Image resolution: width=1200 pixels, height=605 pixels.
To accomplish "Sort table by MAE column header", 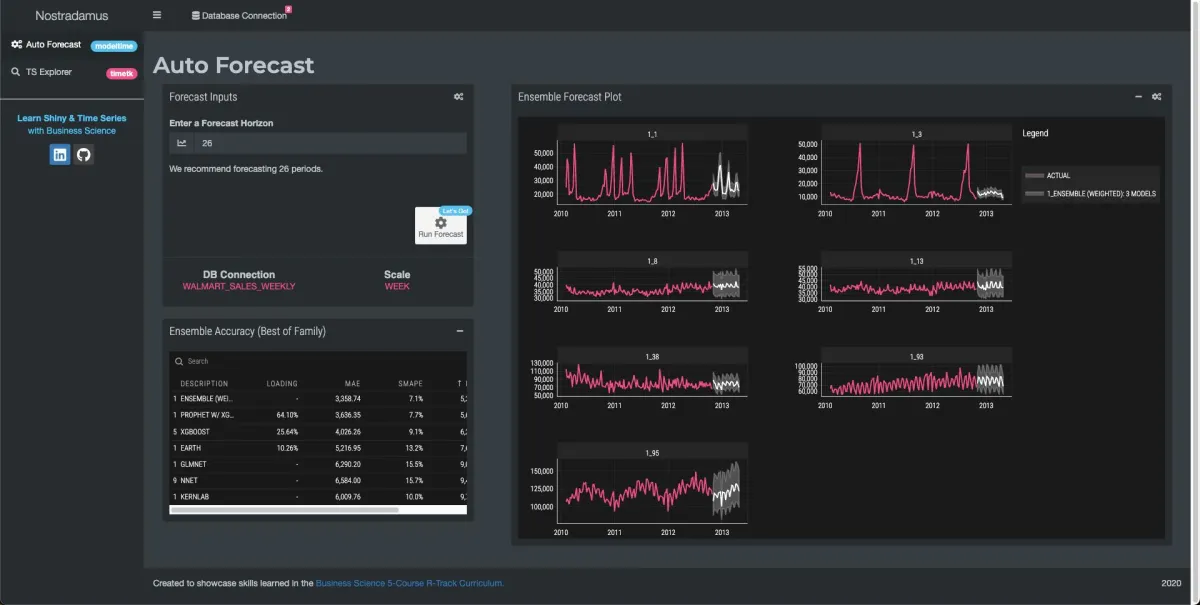I will click(x=352, y=383).
